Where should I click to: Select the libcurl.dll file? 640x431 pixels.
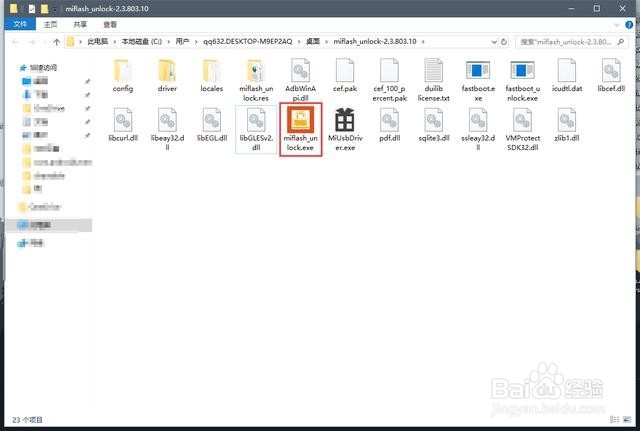tap(123, 125)
